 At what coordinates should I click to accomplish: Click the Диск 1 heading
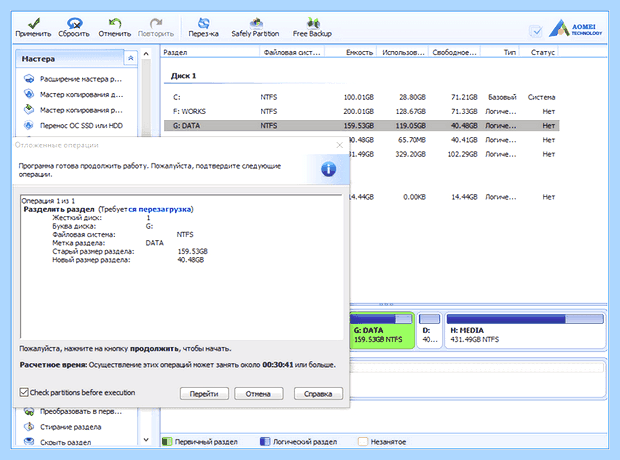[x=183, y=76]
